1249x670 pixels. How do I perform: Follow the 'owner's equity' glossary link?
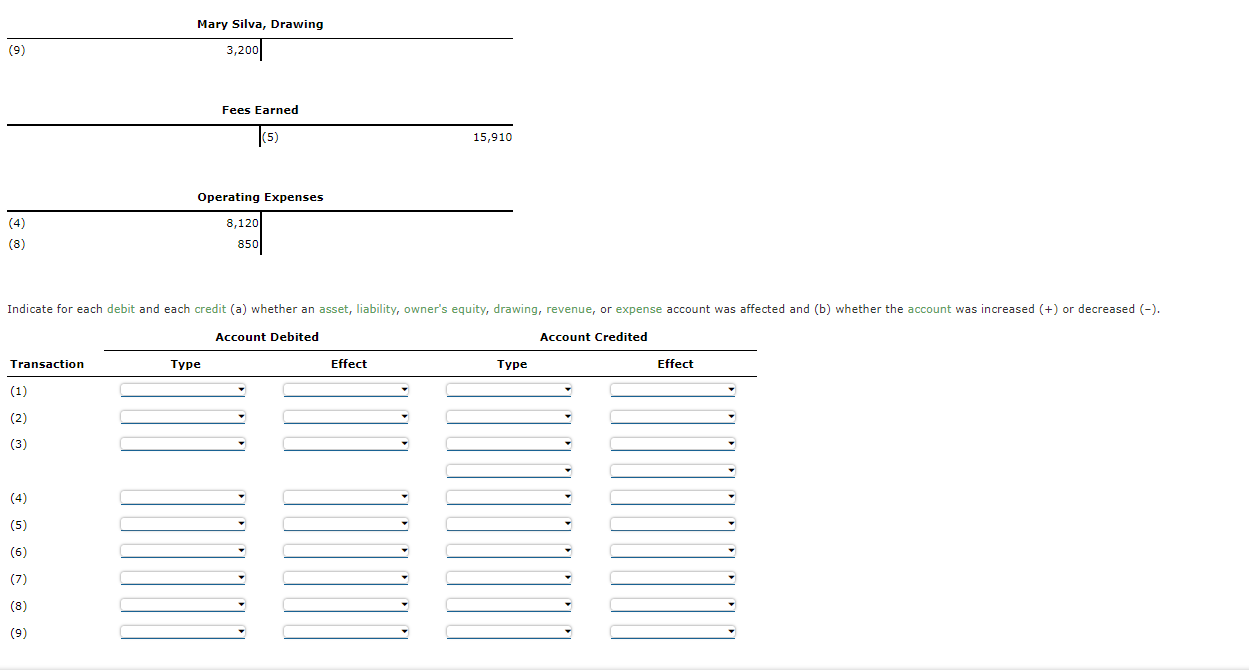445,309
